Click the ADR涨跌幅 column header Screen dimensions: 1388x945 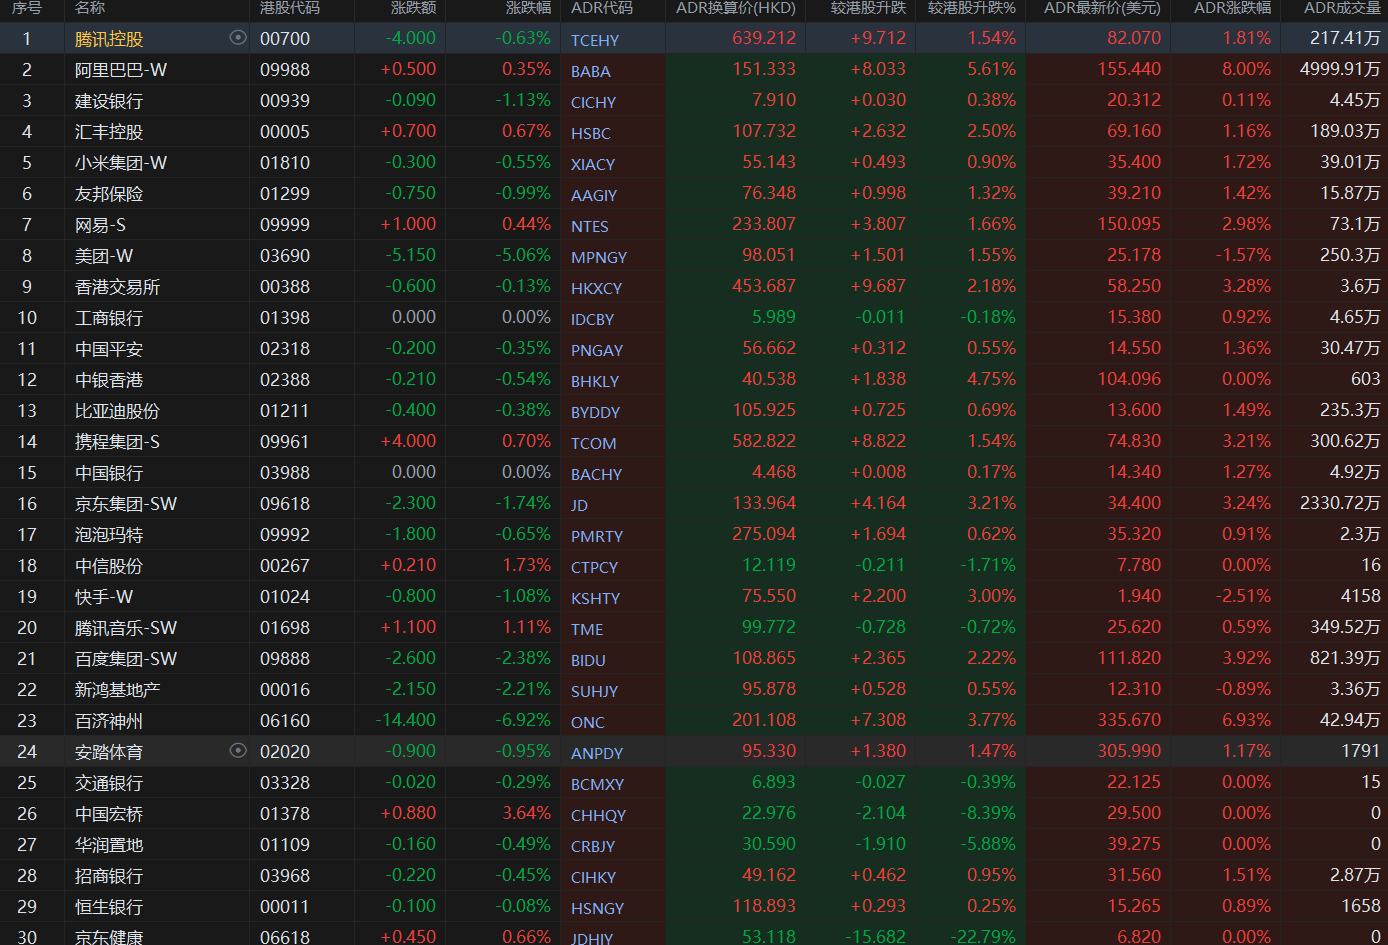pos(1232,8)
